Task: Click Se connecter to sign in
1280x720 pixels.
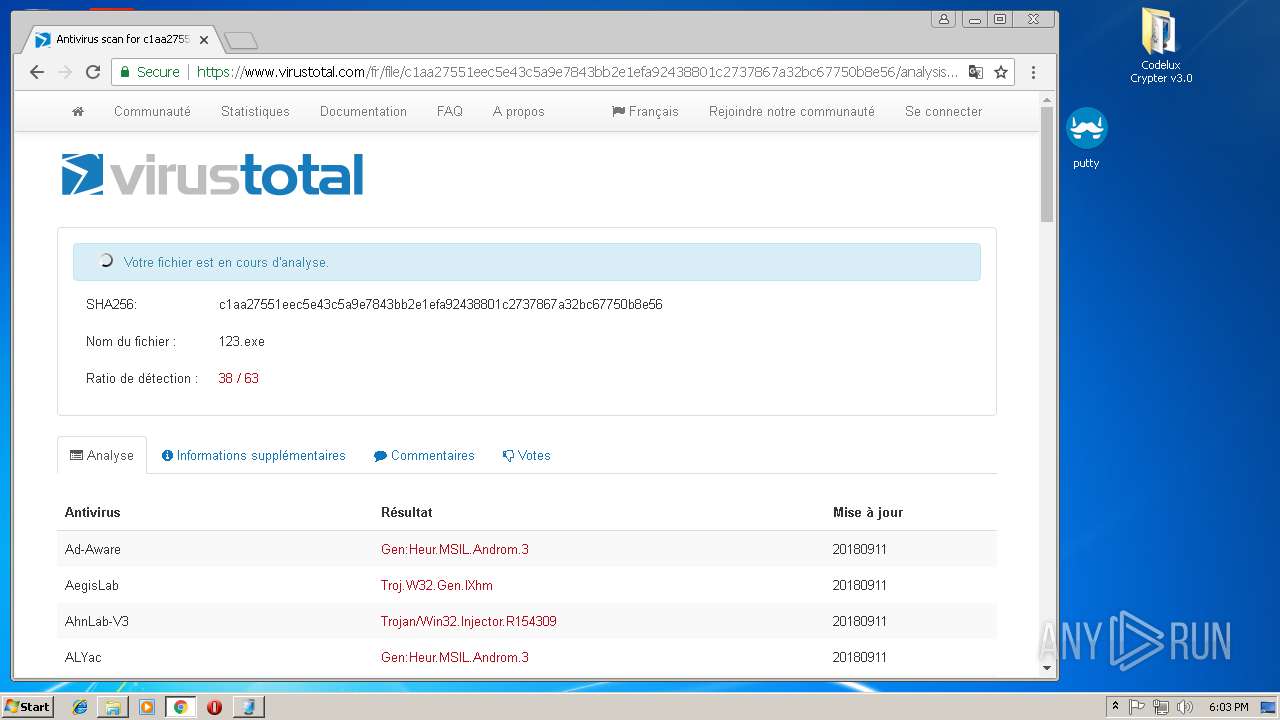Action: (x=944, y=112)
